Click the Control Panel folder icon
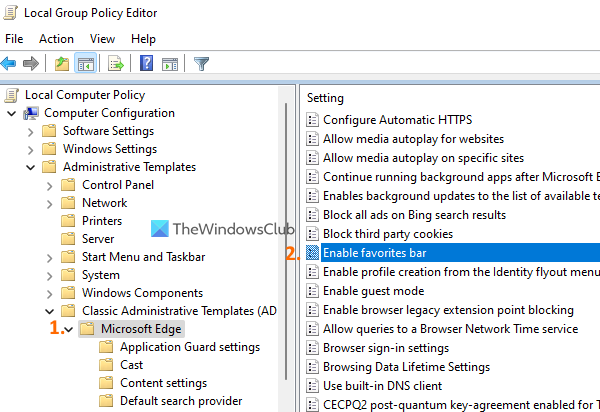This screenshot has width=600, height=412. pos(68,185)
